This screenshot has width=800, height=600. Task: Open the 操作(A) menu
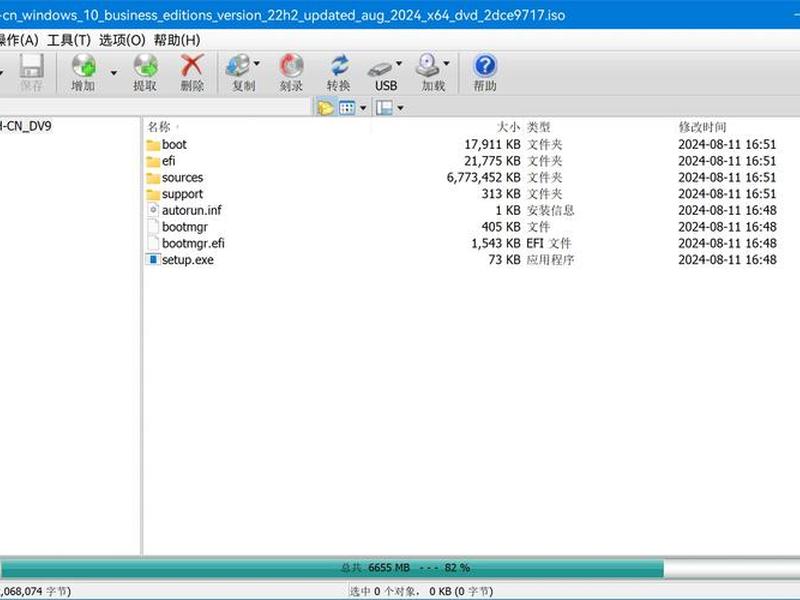point(19,40)
